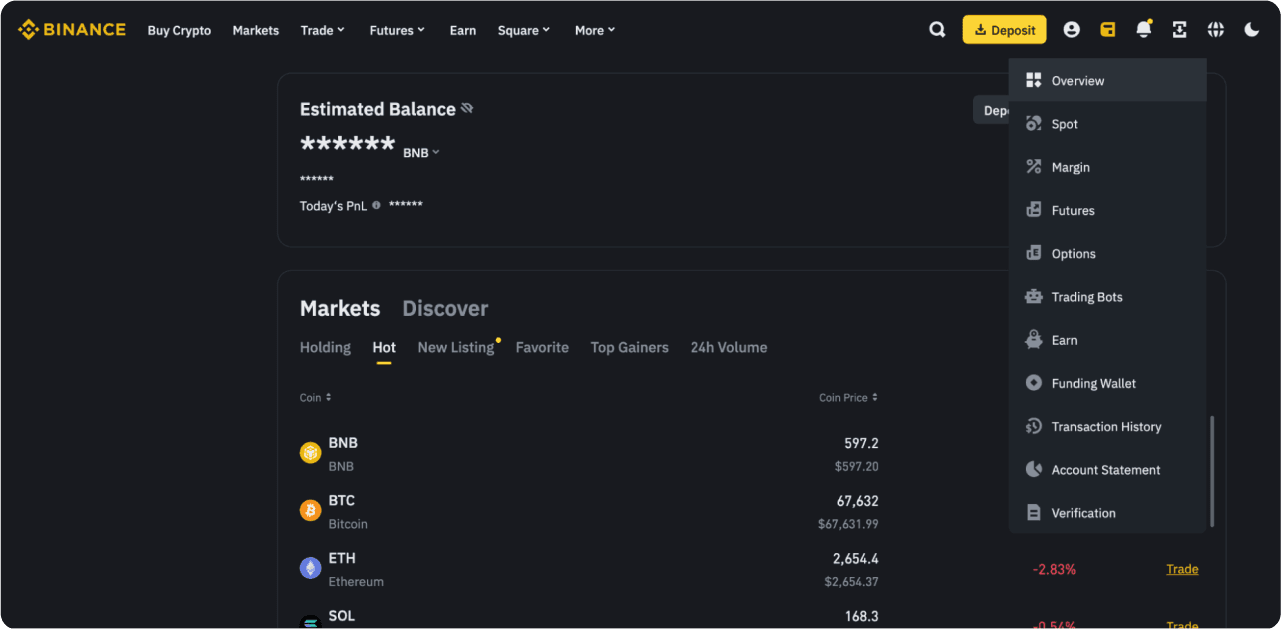Click the Spot wallet icon
This screenshot has width=1281, height=630.
point(1034,124)
